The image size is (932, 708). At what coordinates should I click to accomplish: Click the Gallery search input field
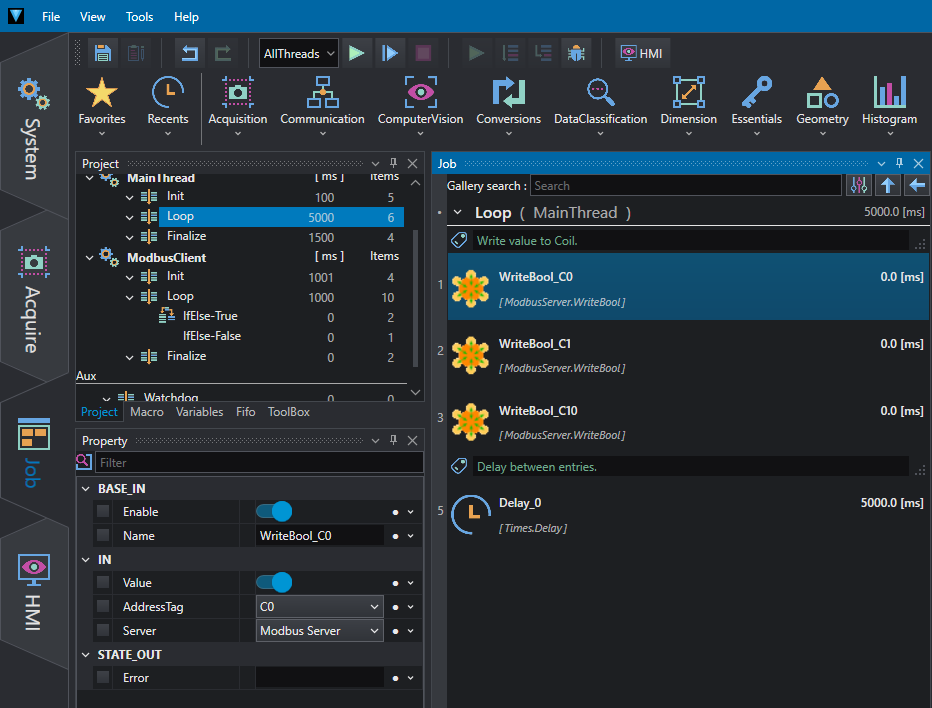(686, 185)
